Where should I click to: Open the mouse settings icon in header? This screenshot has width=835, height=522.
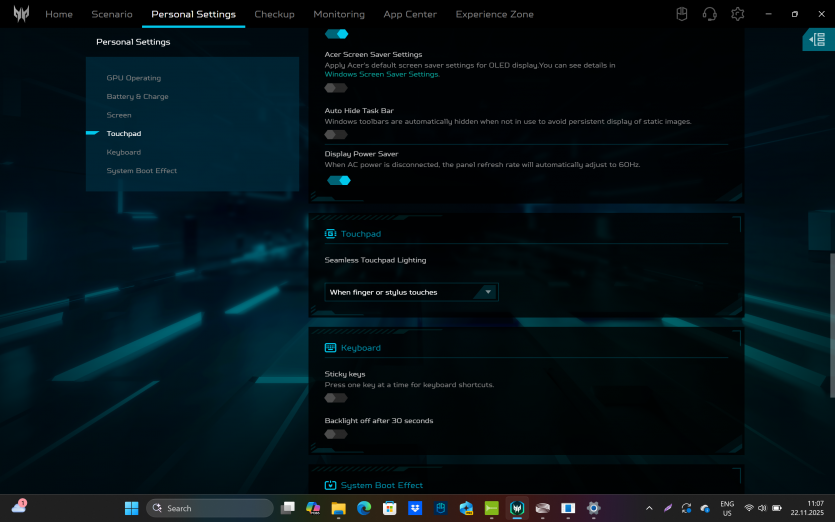point(681,14)
